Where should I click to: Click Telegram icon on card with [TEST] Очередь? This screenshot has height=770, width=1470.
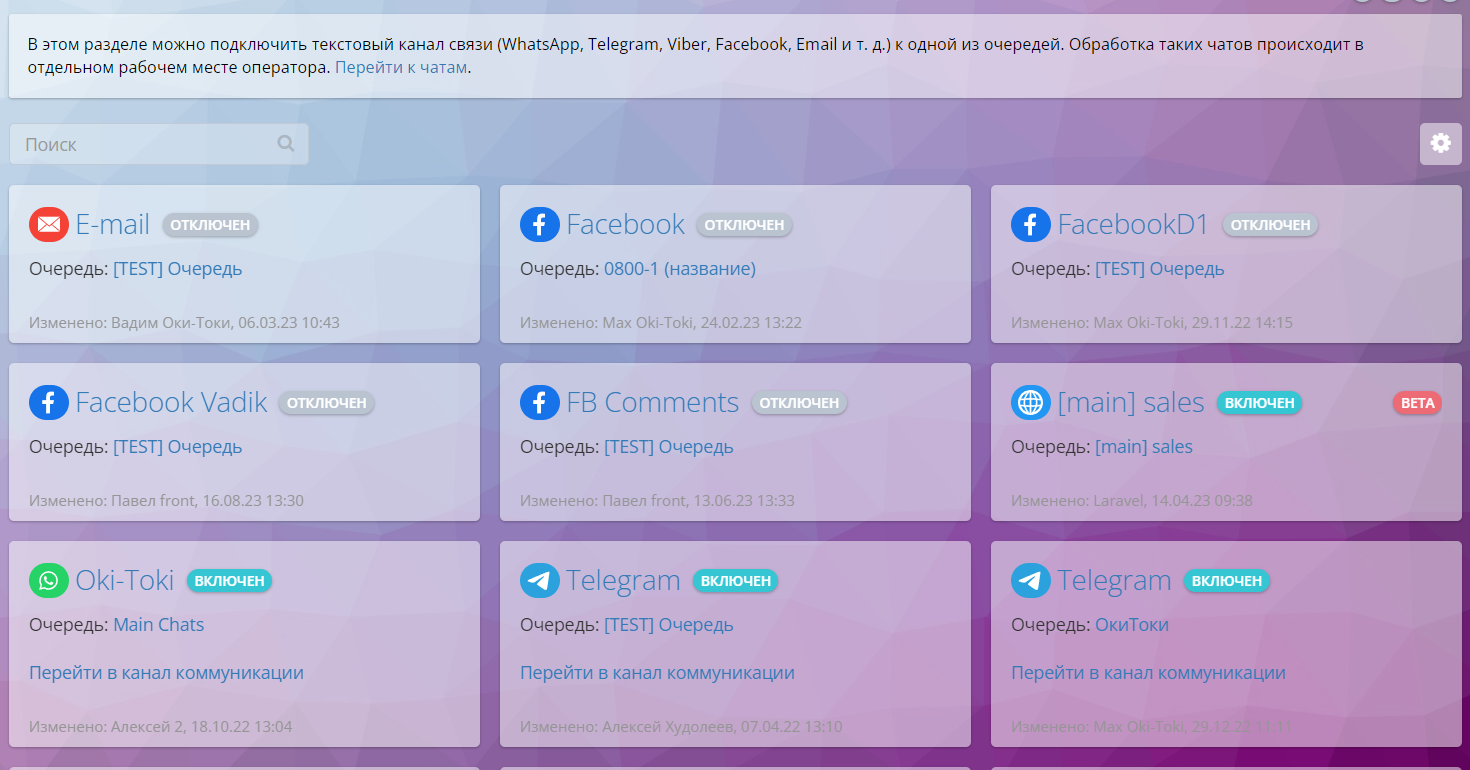tap(540, 580)
